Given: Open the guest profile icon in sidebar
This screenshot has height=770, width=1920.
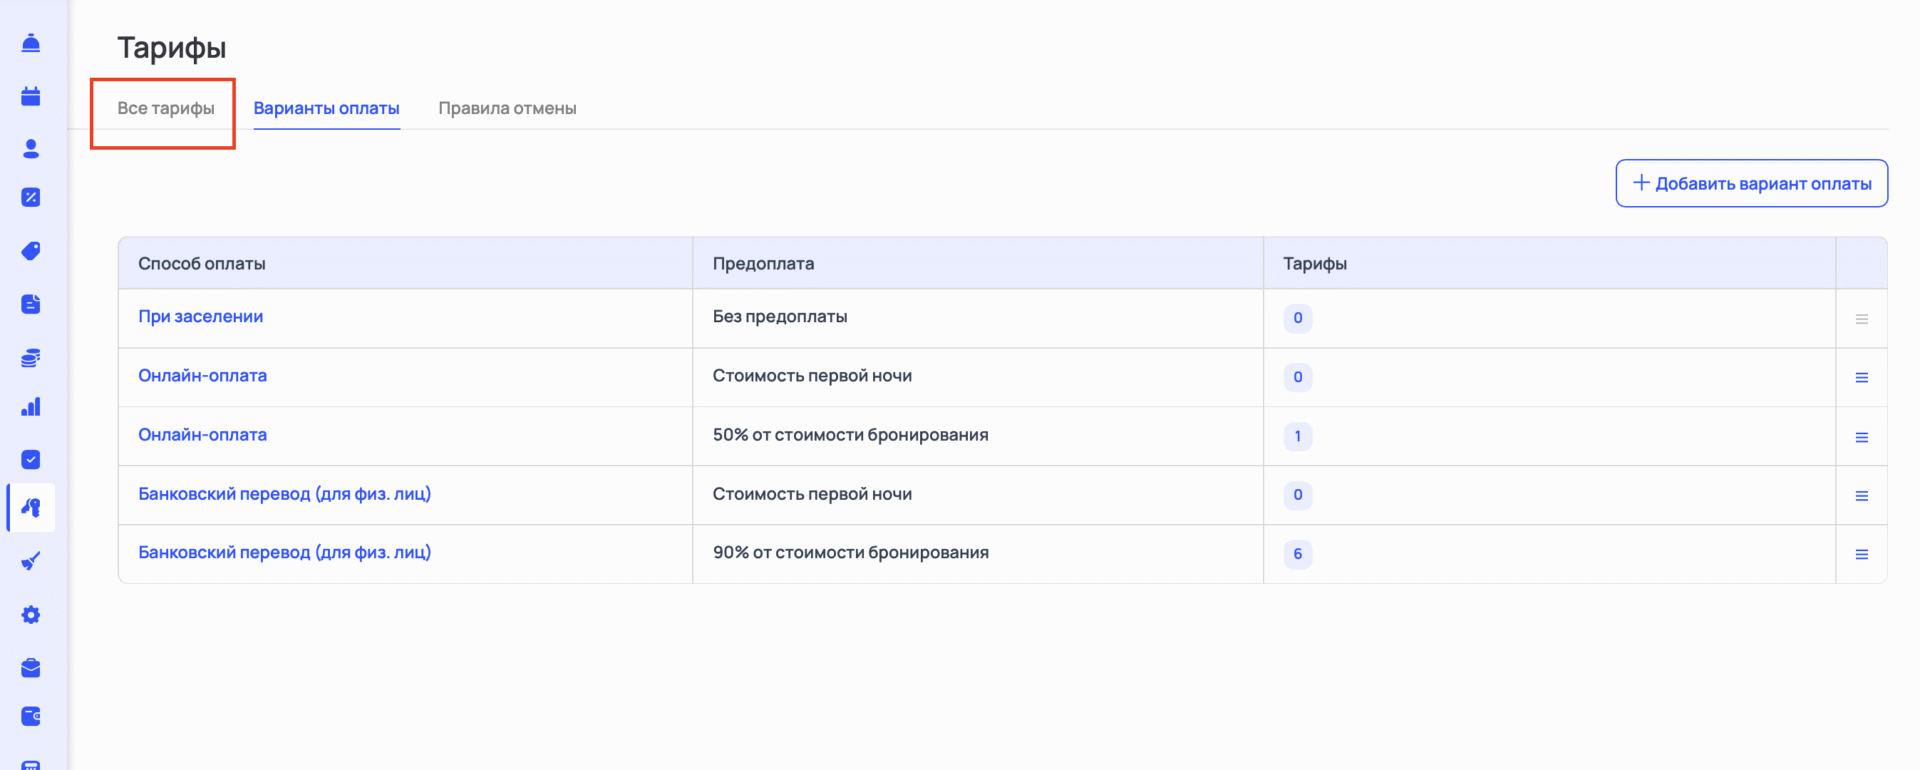Looking at the screenshot, I should point(31,148).
